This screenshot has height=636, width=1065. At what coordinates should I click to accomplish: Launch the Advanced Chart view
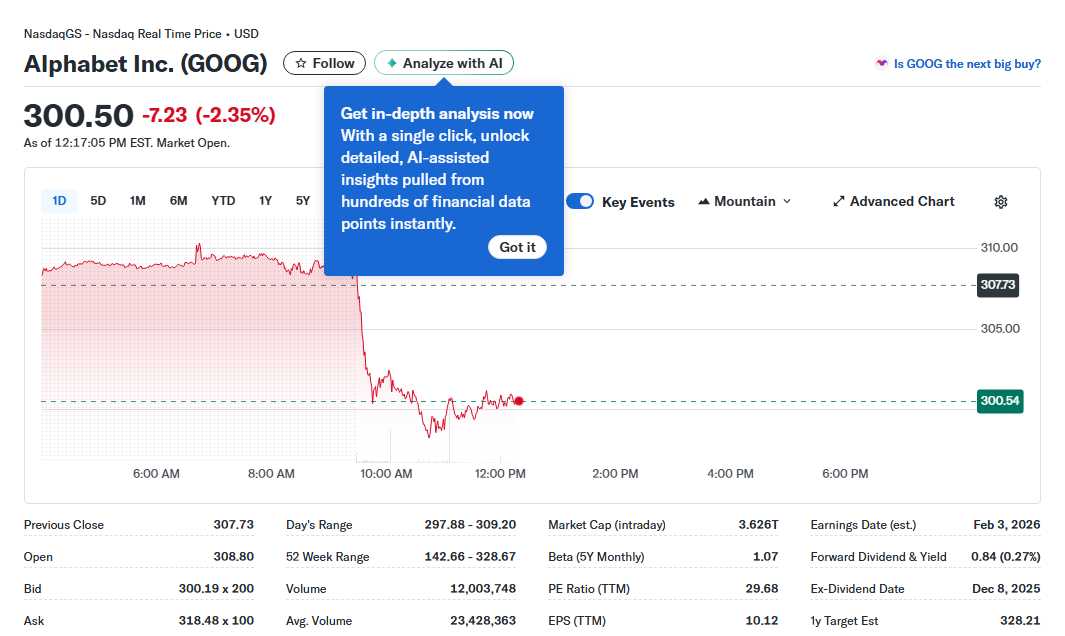[x=893, y=201]
